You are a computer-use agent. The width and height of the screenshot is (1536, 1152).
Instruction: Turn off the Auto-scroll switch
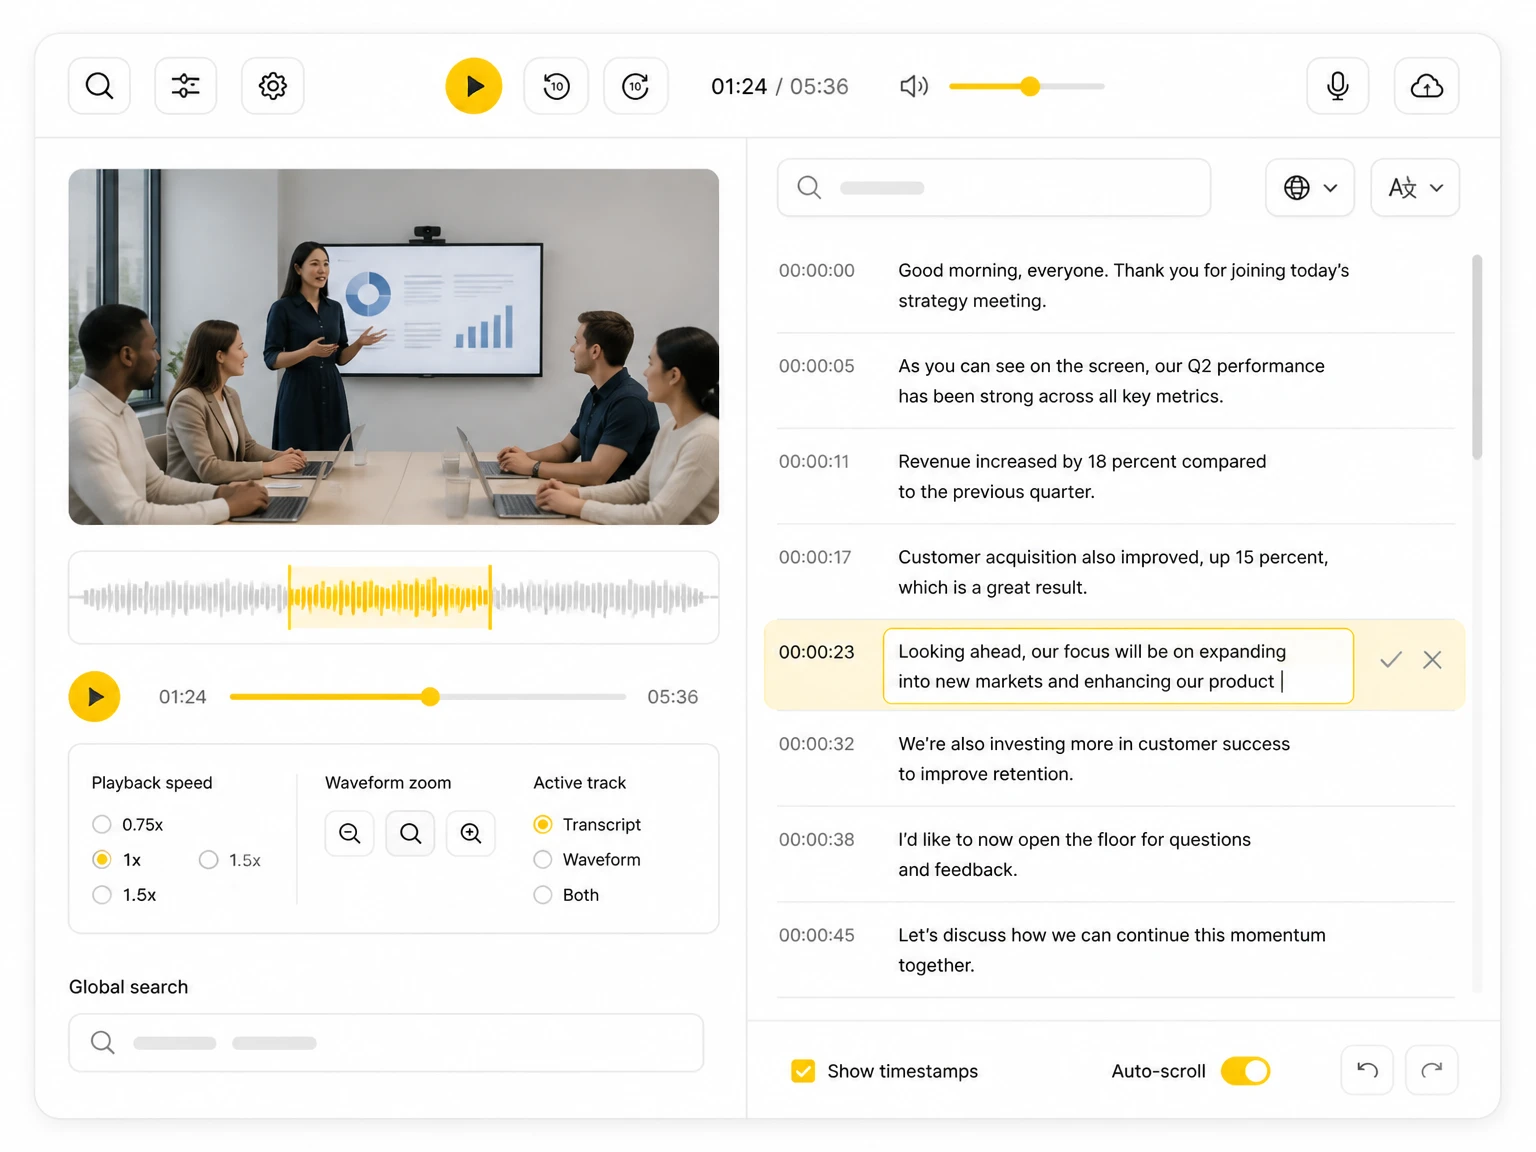tap(1246, 1072)
